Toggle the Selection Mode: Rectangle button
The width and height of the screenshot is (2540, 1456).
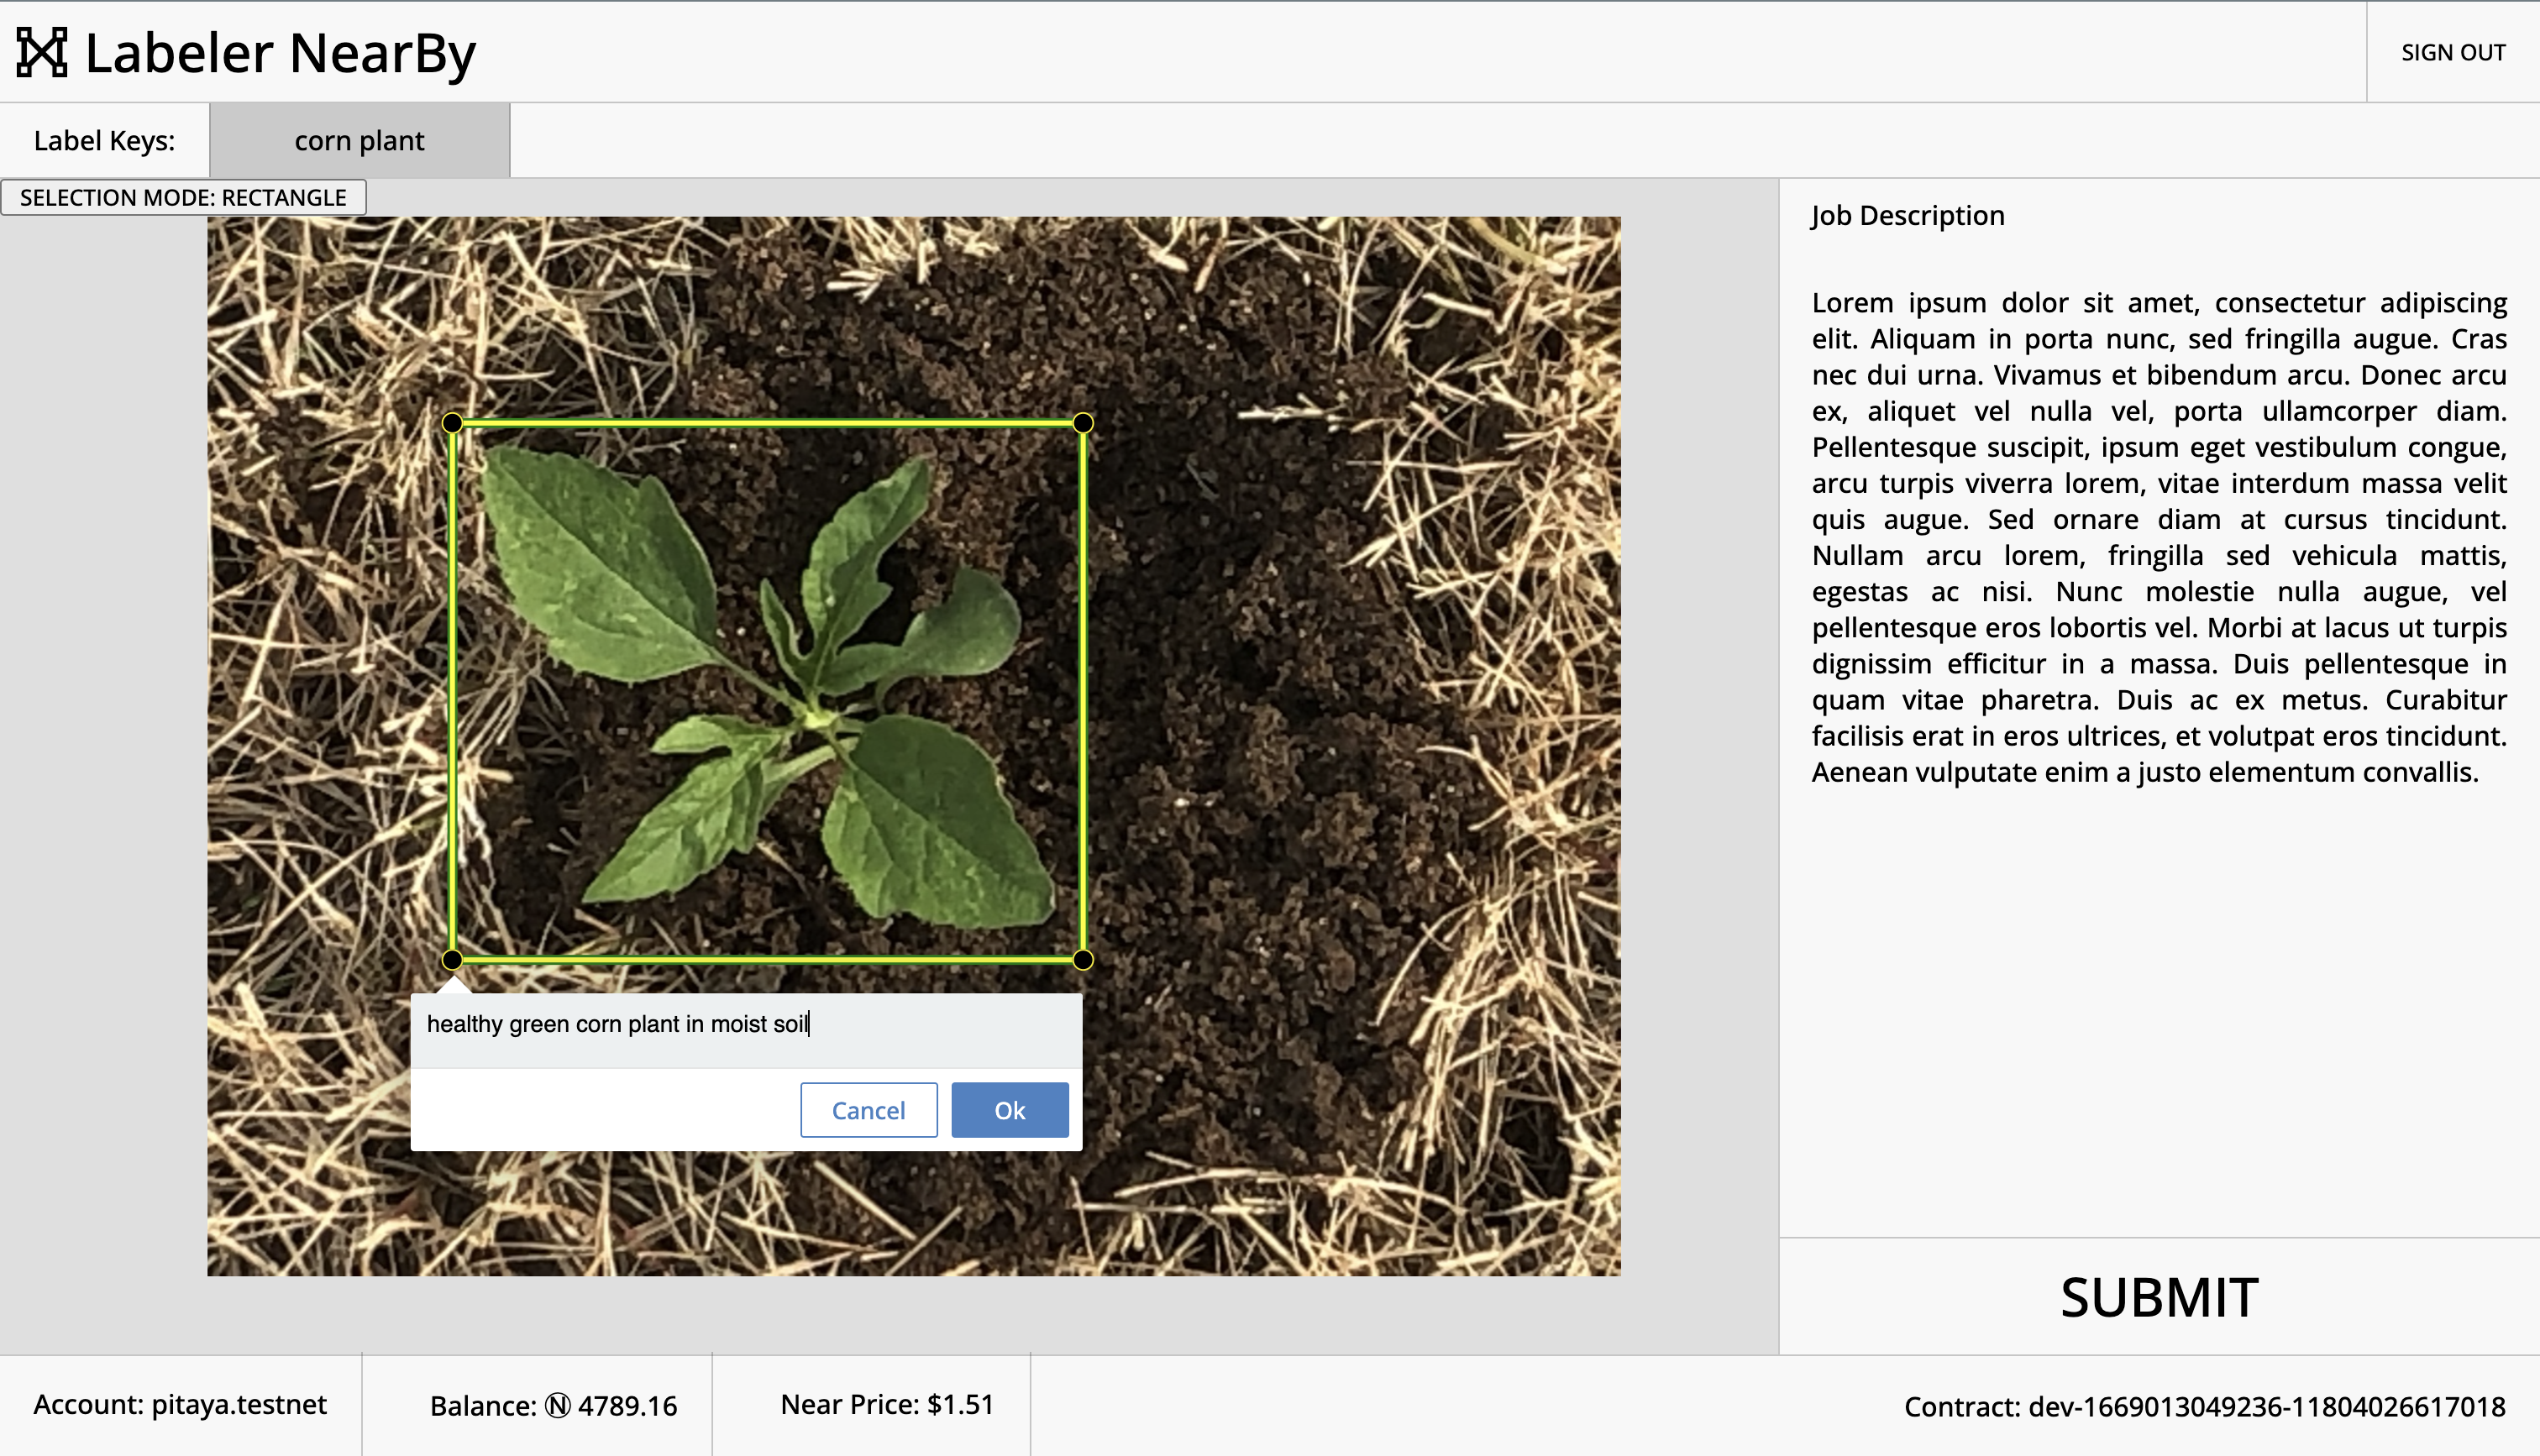(183, 197)
